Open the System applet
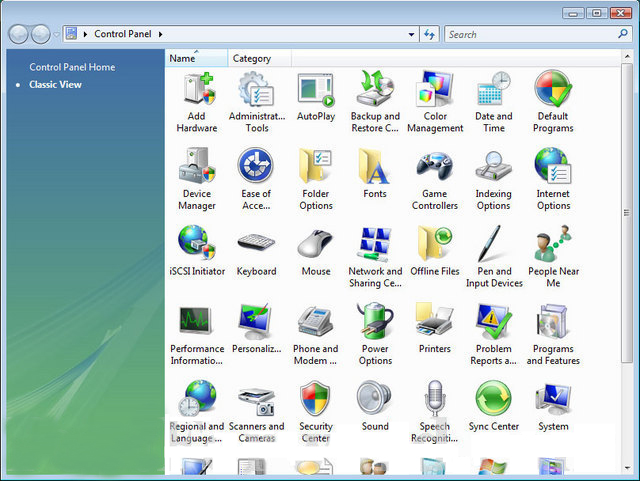Image resolution: width=640 pixels, height=481 pixels. click(x=553, y=407)
